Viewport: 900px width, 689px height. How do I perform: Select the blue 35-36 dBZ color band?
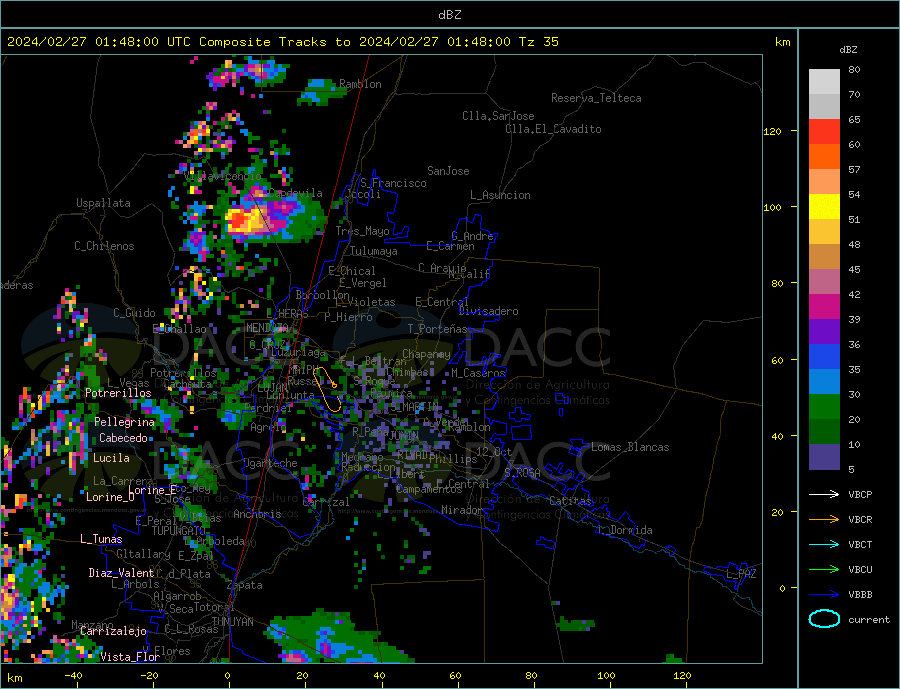pyautogui.click(x=824, y=357)
